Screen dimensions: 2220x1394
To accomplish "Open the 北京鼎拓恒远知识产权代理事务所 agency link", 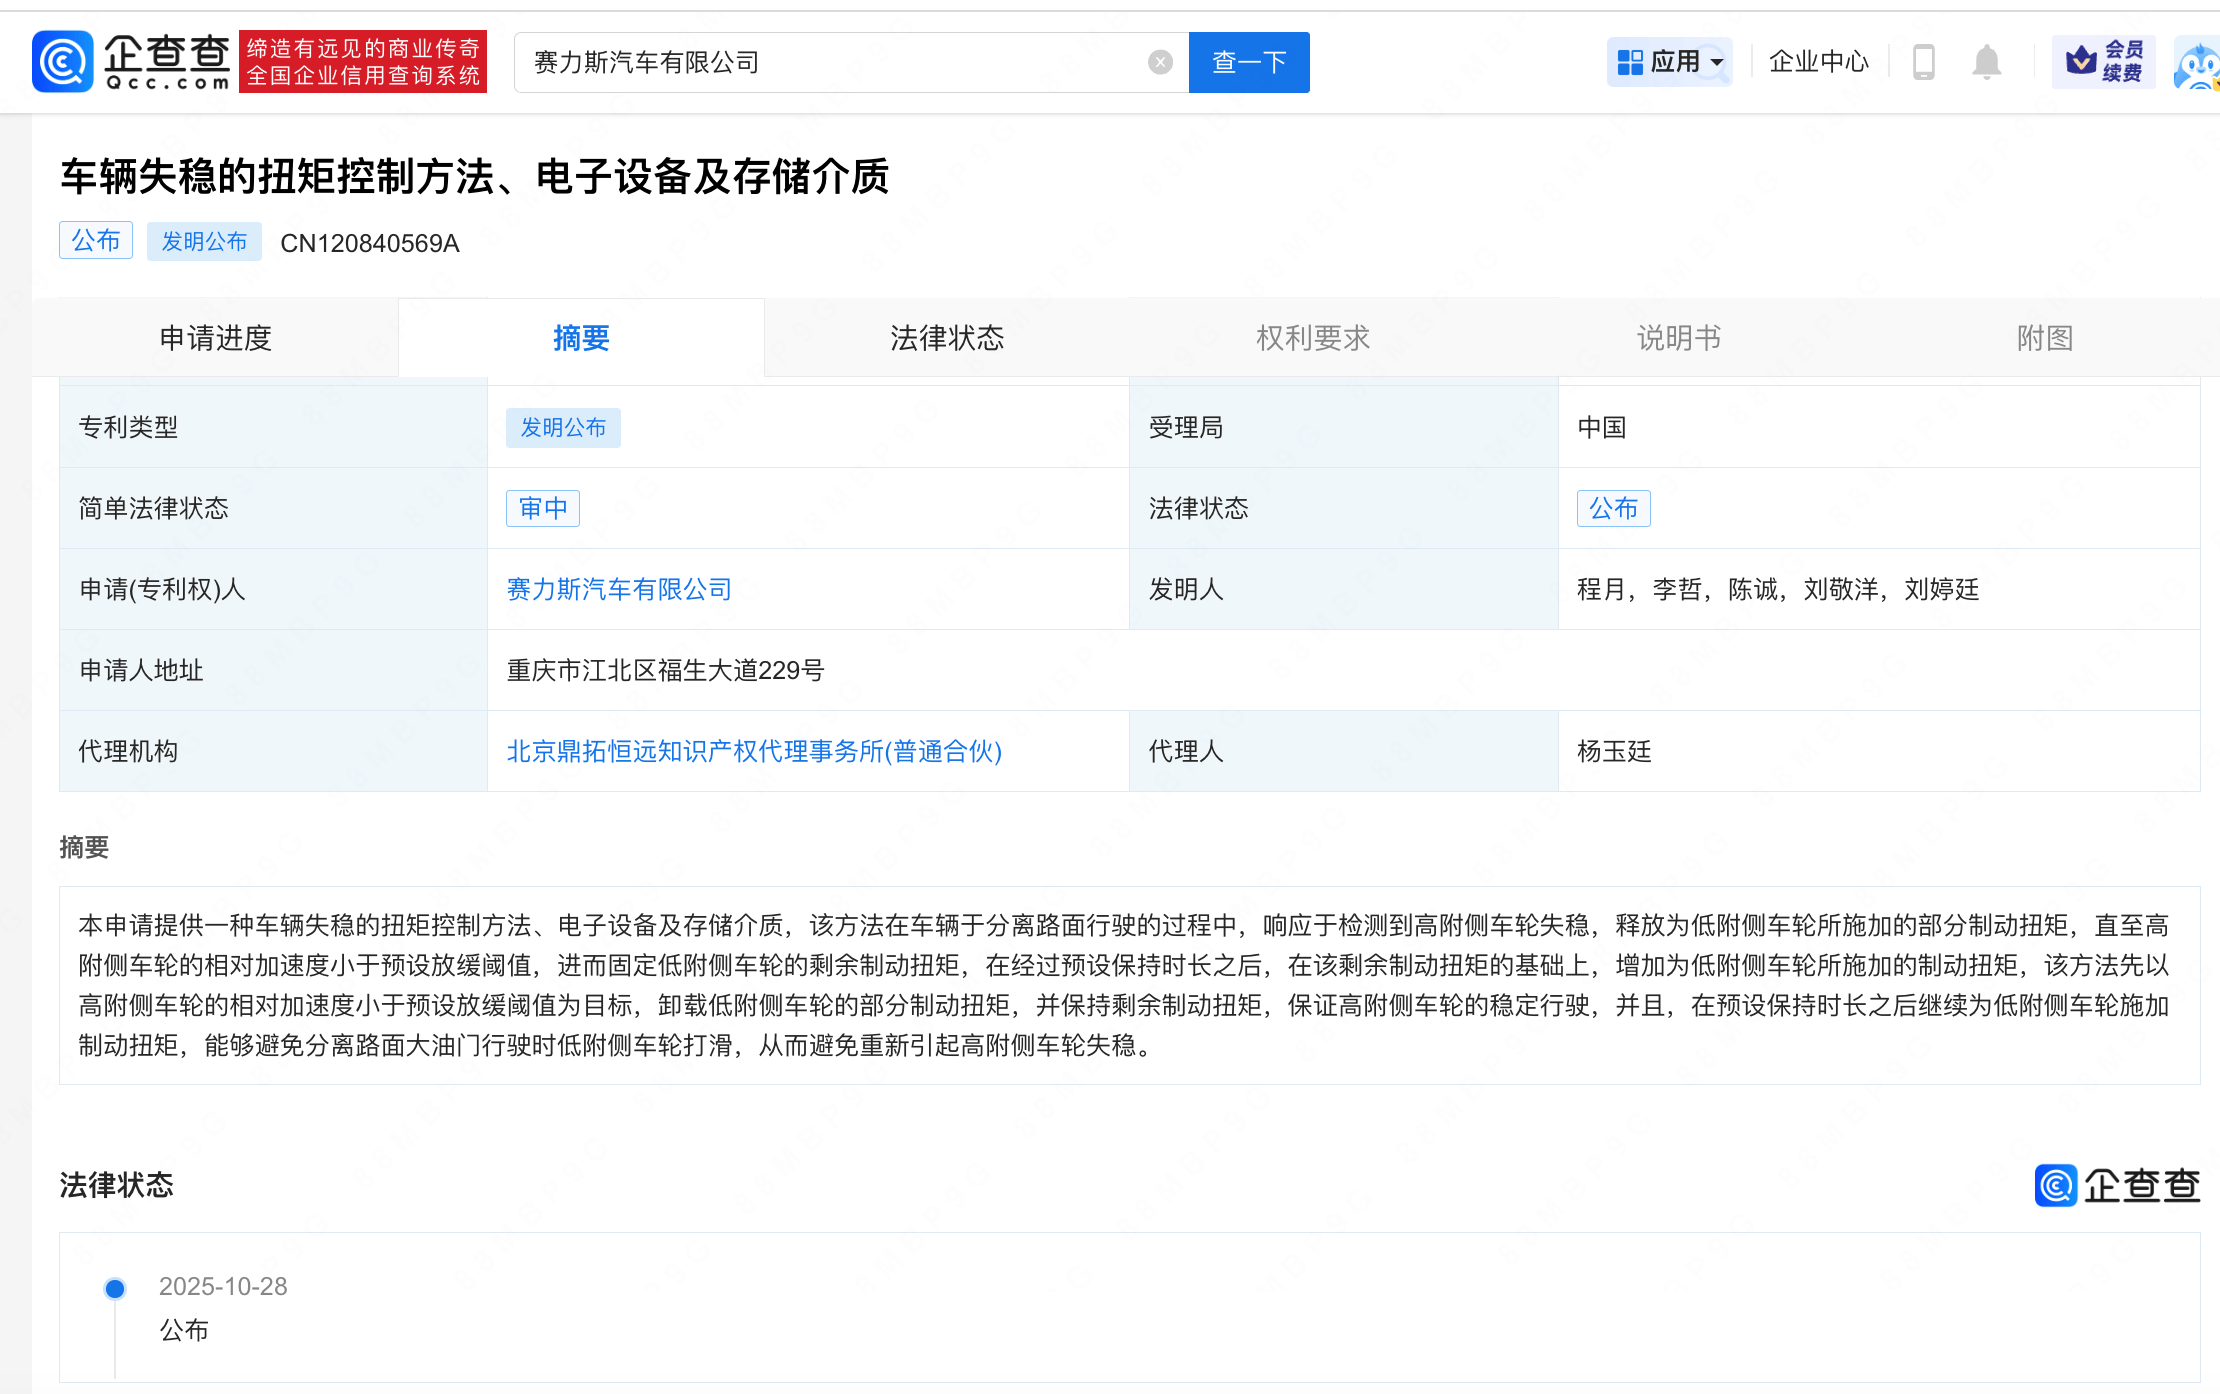I will tap(755, 751).
